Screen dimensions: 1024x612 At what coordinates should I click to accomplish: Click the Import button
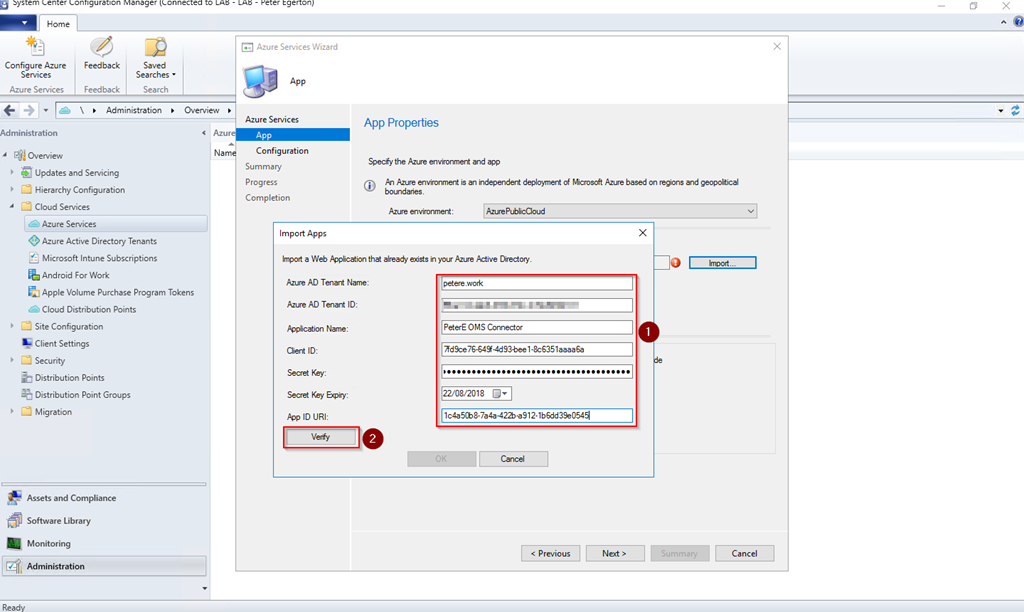(x=722, y=263)
